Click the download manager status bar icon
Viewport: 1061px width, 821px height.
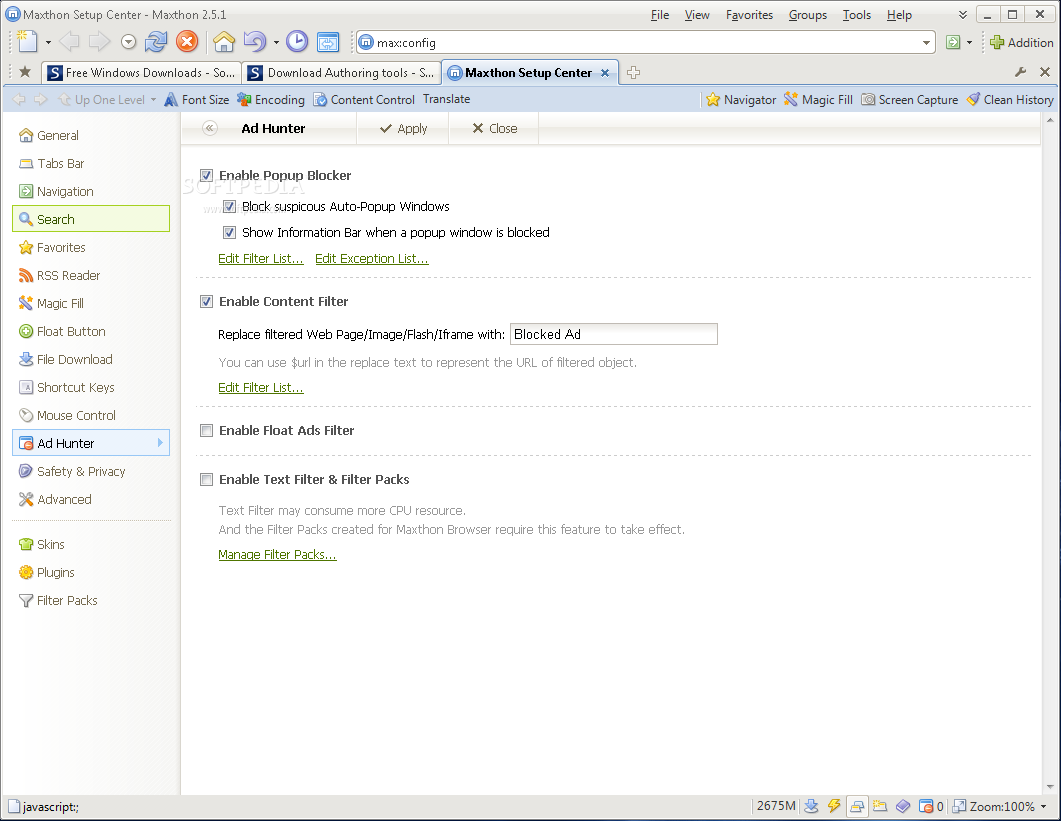tap(811, 805)
